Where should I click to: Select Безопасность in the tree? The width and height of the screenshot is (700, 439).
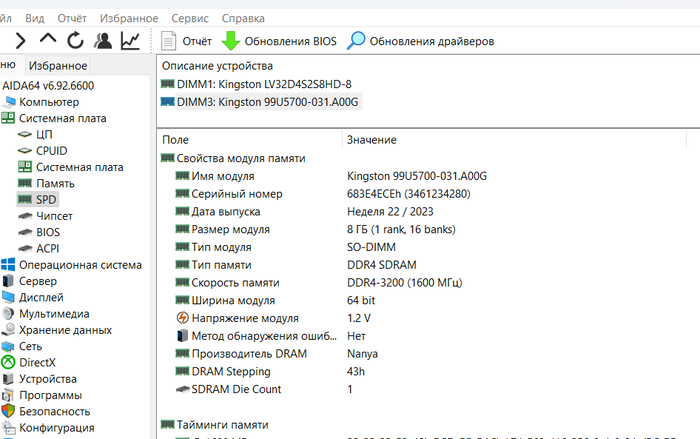pyautogui.click(x=54, y=411)
